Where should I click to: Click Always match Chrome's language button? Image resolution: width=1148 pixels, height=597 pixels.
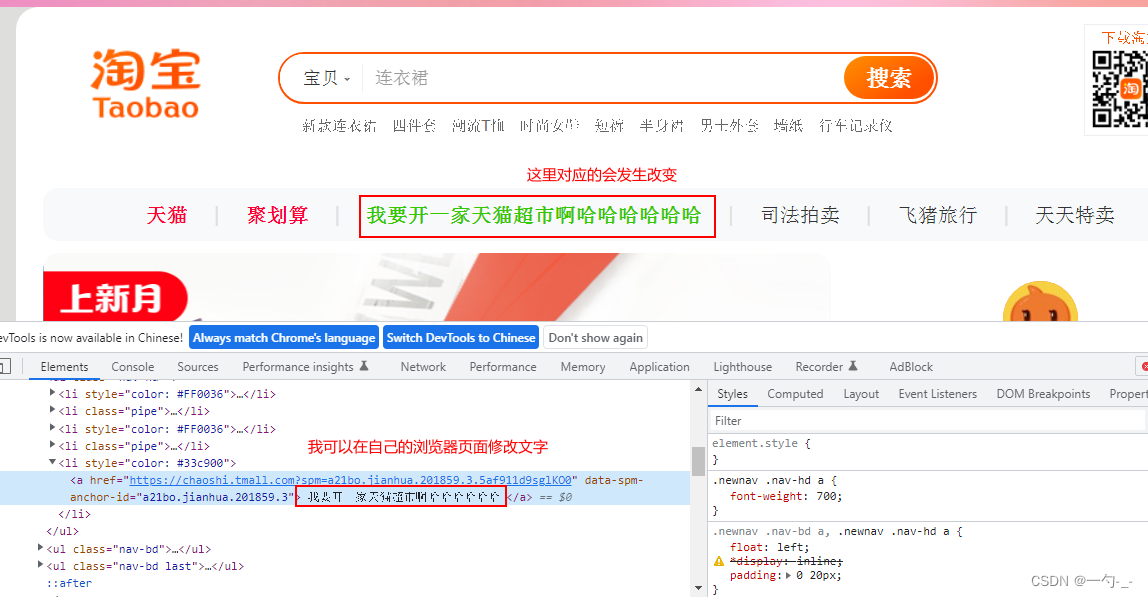[284, 338]
